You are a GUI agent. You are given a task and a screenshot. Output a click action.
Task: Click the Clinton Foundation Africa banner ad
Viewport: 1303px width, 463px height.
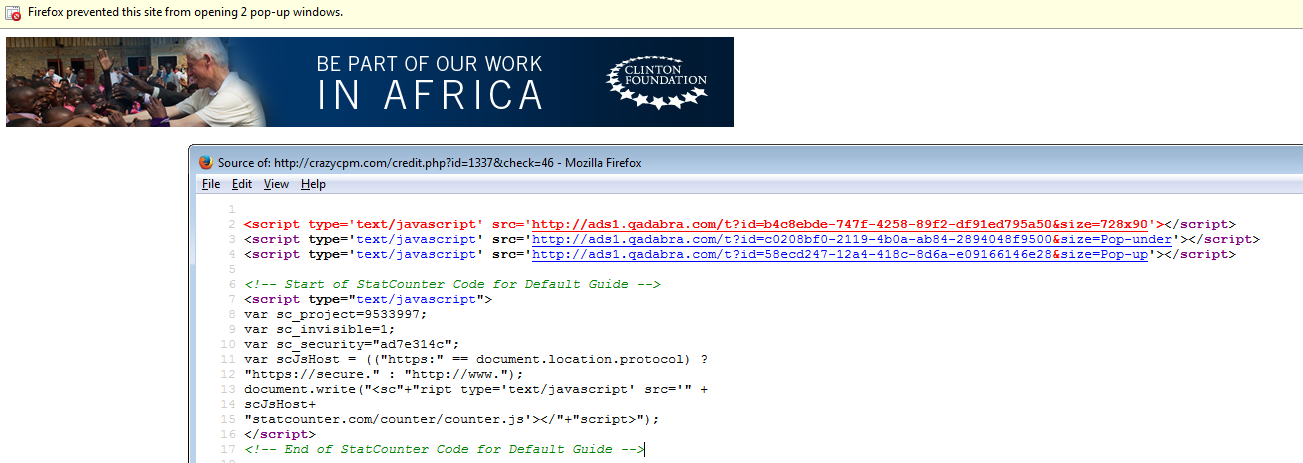370,82
